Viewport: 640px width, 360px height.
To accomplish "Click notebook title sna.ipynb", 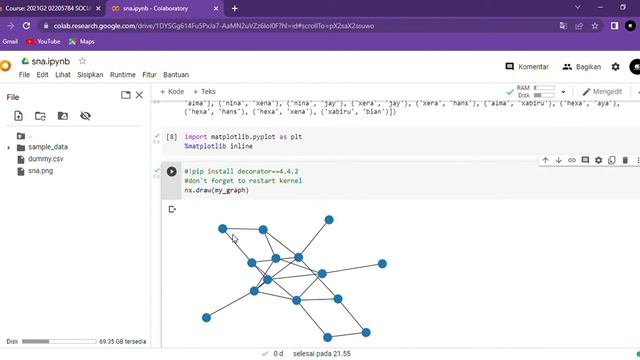I will pyautogui.click(x=51, y=61).
